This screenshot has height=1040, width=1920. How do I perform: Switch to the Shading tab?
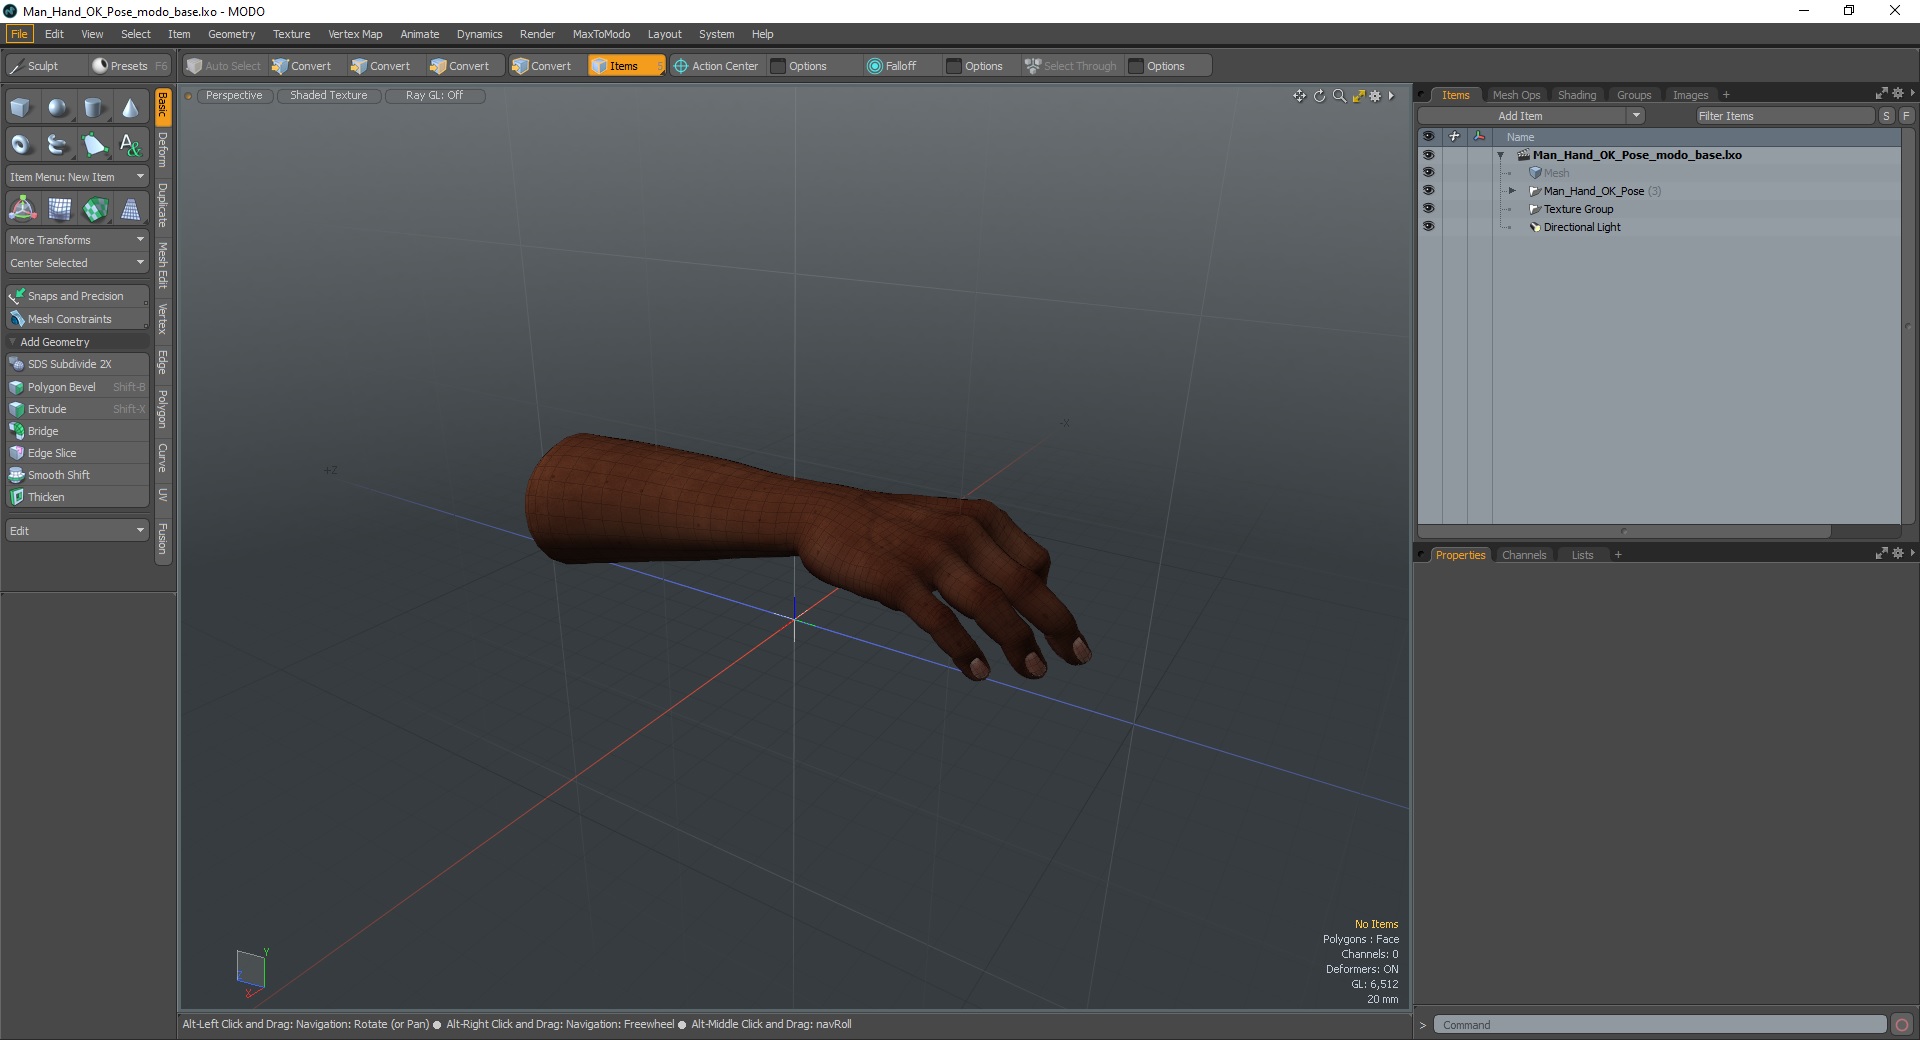point(1577,95)
